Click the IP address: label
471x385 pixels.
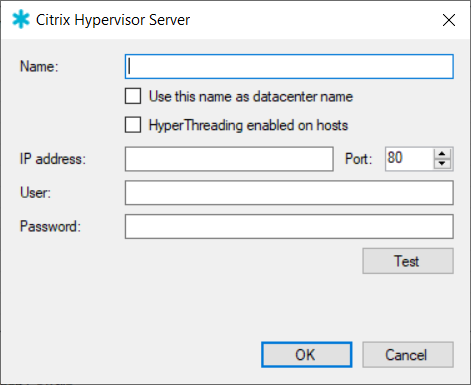[53, 159]
